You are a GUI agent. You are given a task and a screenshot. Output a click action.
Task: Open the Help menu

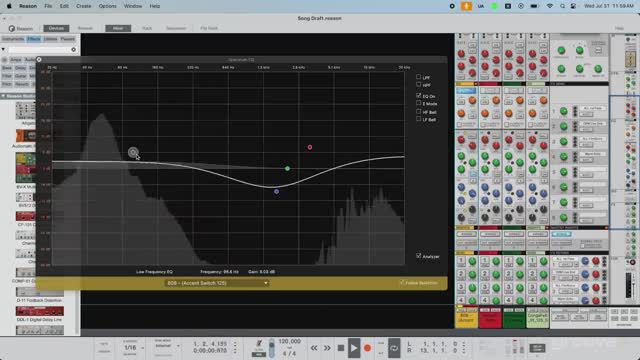coord(155,6)
